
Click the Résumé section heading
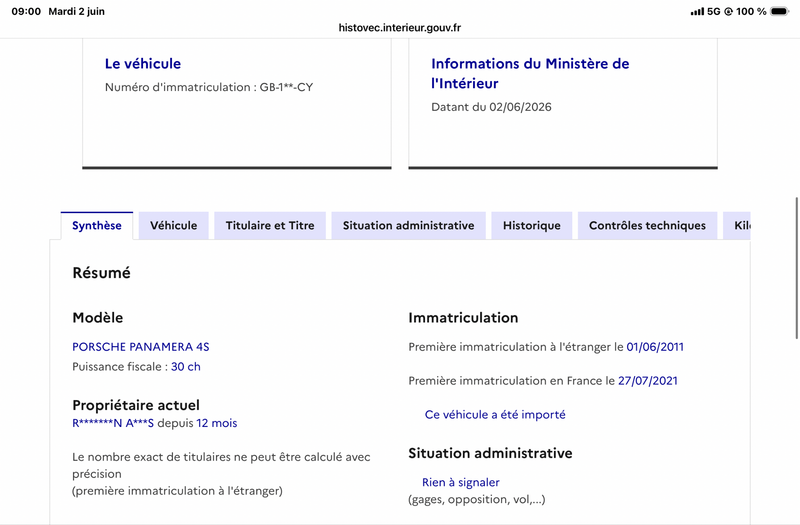(x=102, y=273)
